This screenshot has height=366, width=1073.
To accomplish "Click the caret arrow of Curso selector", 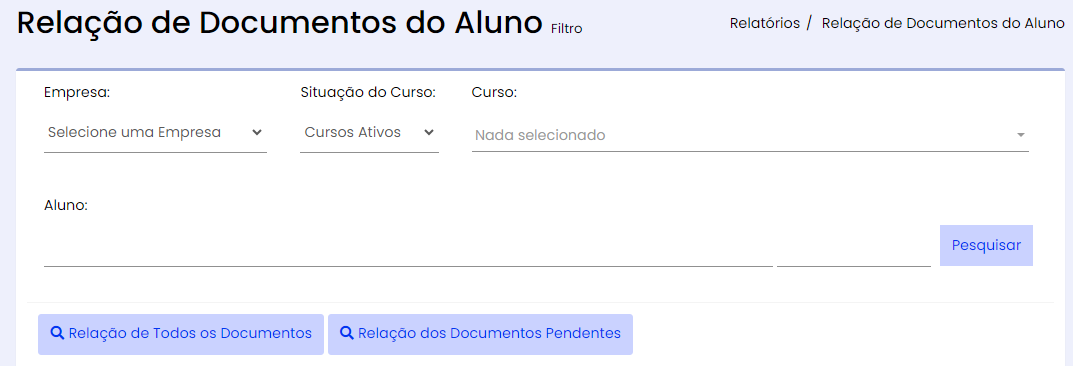I will [1021, 135].
